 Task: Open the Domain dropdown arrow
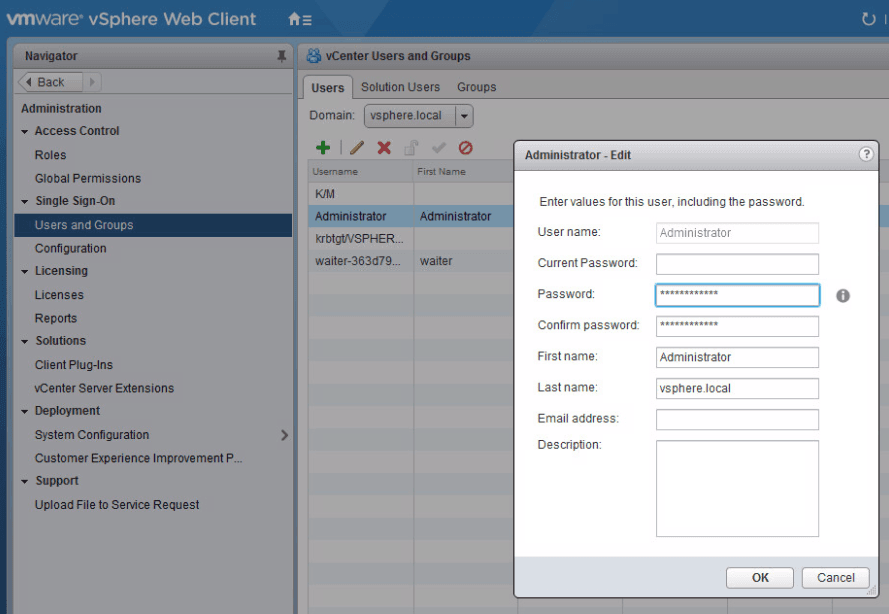click(x=464, y=116)
